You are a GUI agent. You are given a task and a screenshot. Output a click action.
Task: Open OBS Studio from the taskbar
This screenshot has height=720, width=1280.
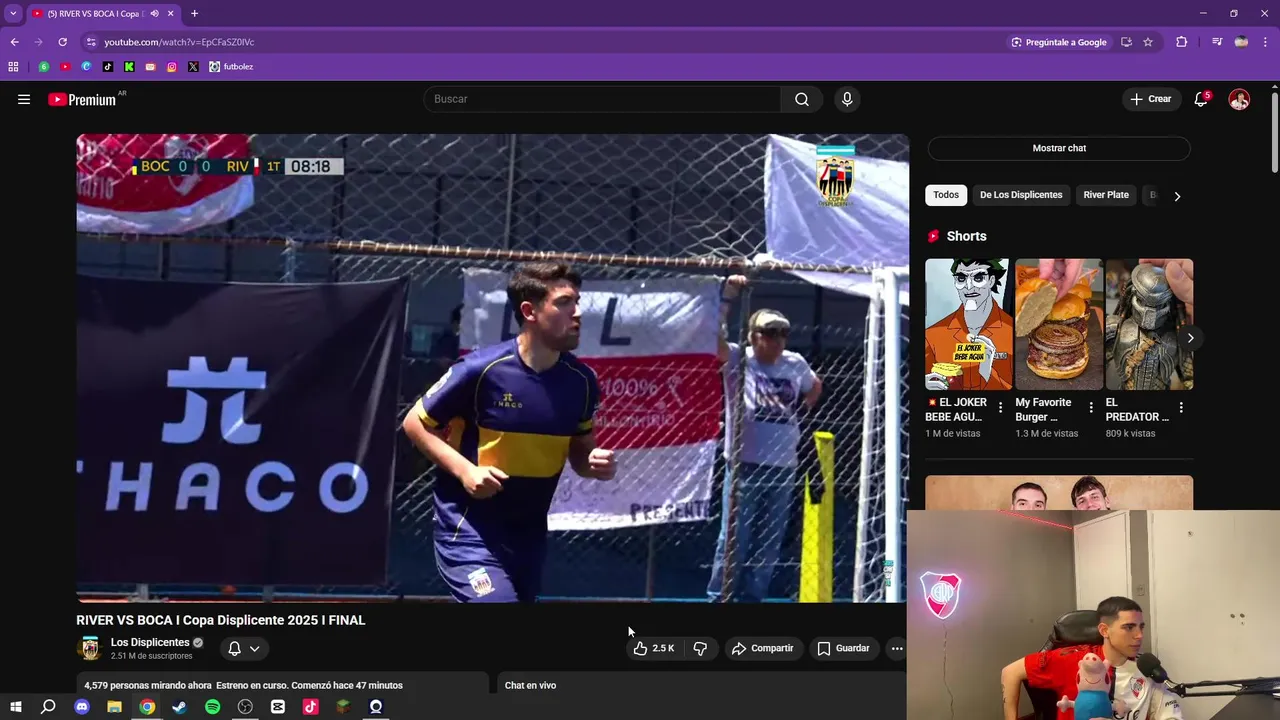[x=245, y=707]
